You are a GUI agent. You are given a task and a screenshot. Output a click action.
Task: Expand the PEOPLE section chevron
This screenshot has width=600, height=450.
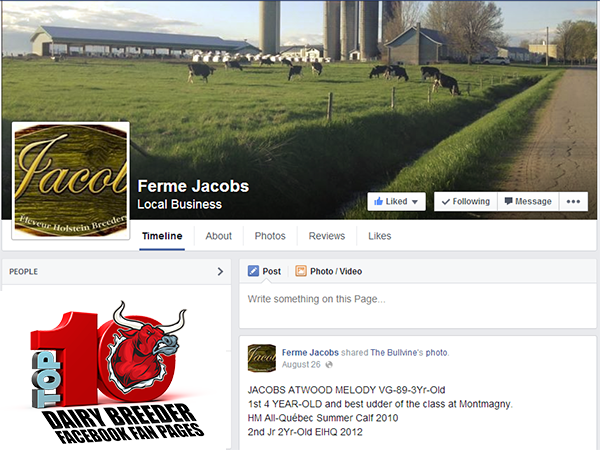click(x=220, y=271)
